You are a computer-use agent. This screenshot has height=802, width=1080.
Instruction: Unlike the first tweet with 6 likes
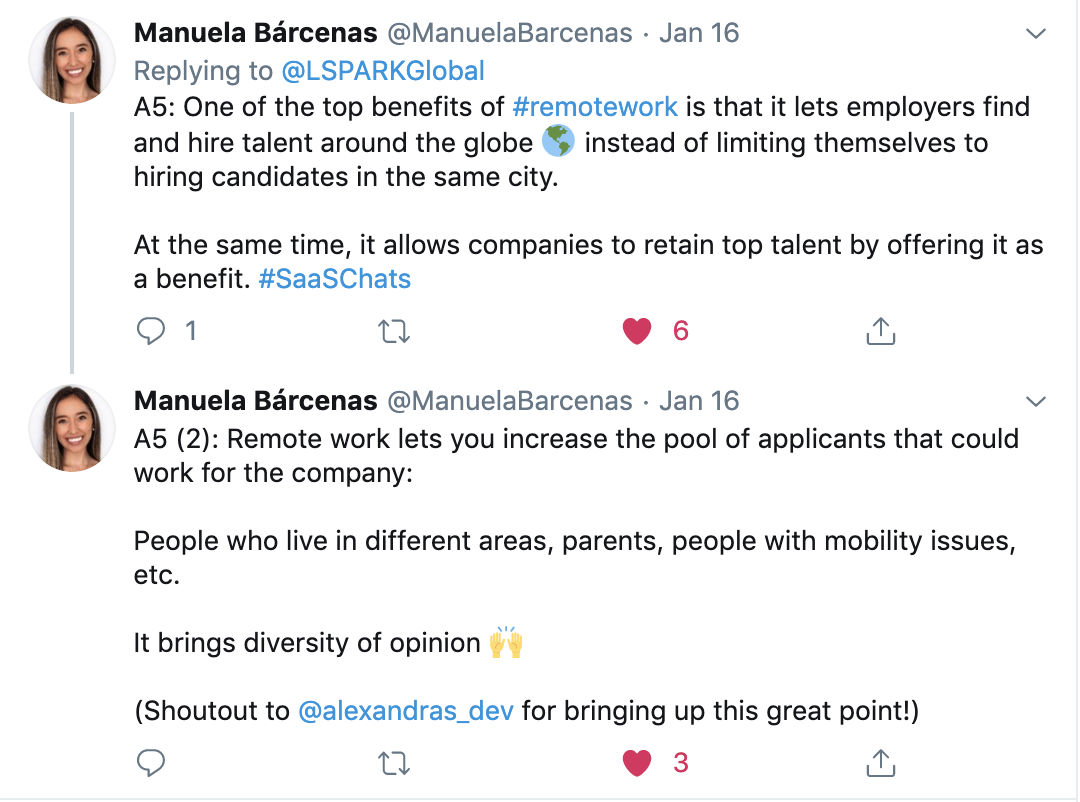[637, 331]
